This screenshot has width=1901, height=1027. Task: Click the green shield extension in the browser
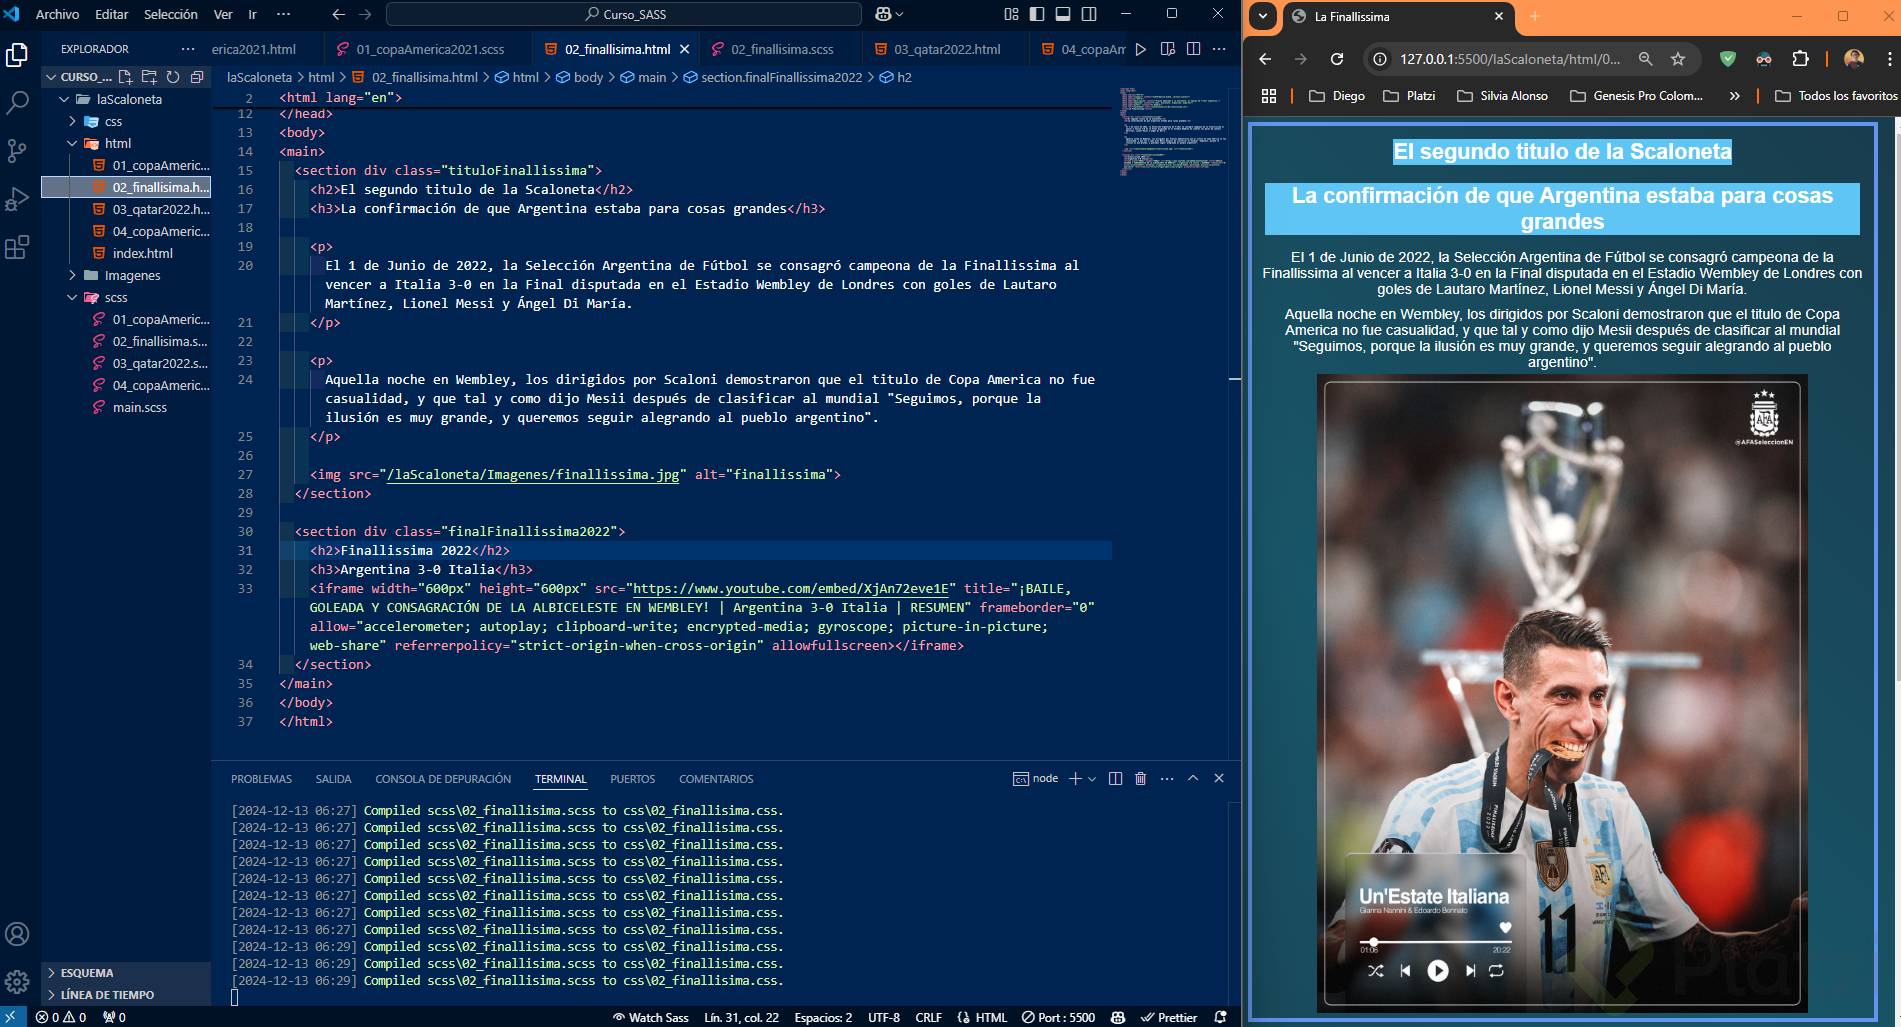click(x=1727, y=59)
